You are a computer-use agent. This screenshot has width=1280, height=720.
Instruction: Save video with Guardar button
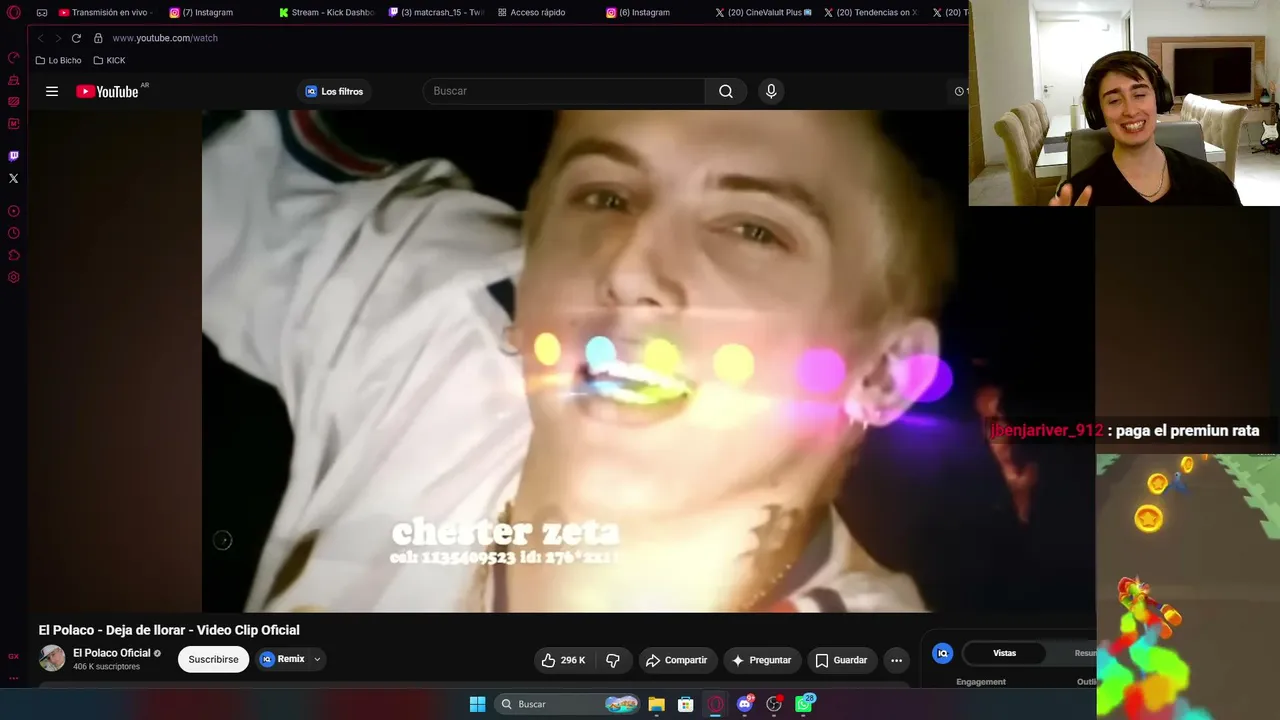coord(841,660)
